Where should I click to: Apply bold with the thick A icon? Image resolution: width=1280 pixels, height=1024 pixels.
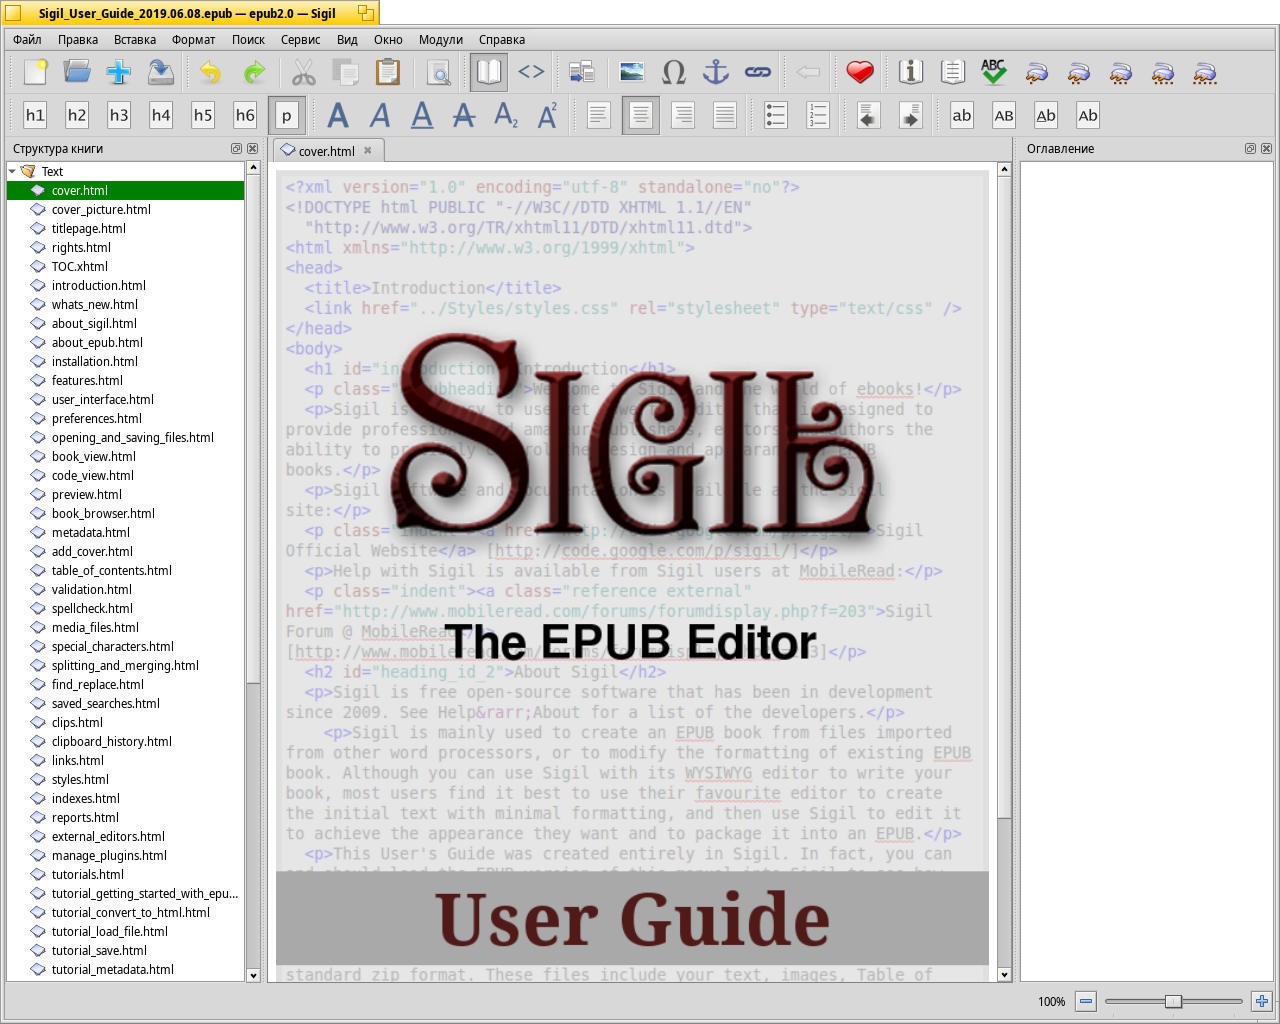coord(338,115)
